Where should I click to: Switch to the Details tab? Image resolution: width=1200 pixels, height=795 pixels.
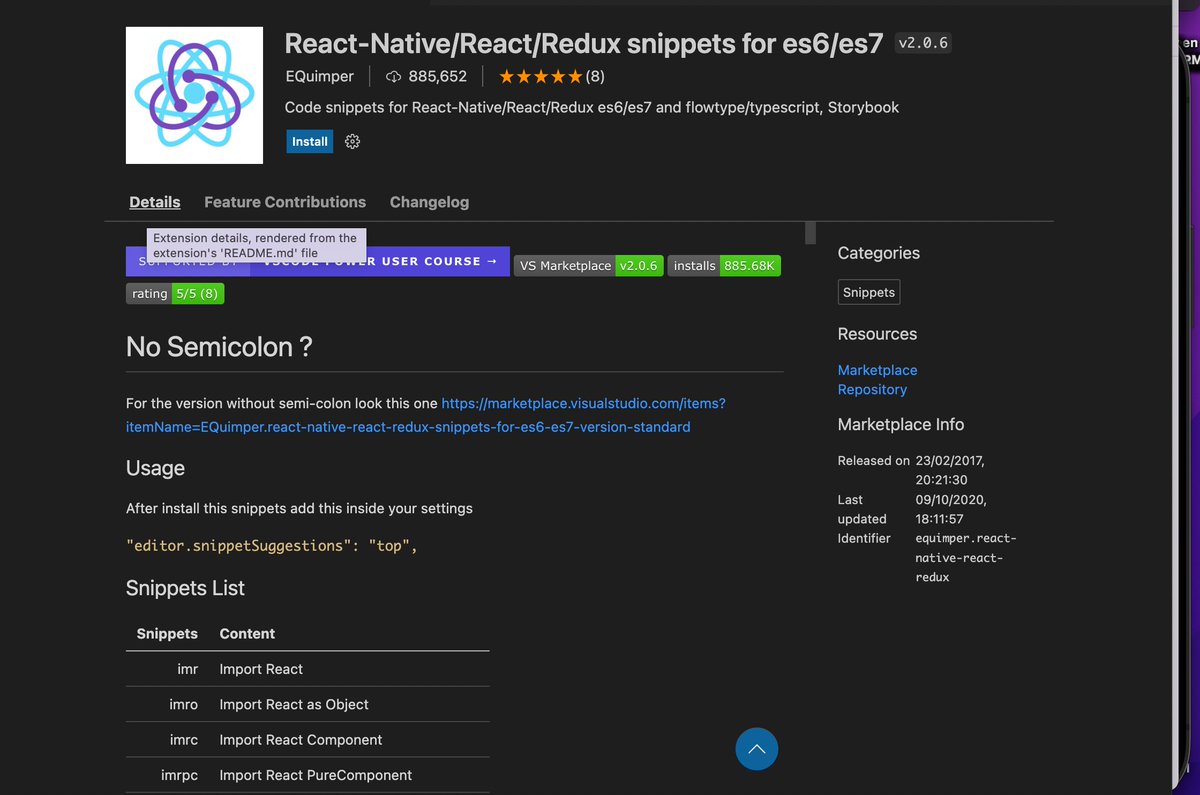155,202
